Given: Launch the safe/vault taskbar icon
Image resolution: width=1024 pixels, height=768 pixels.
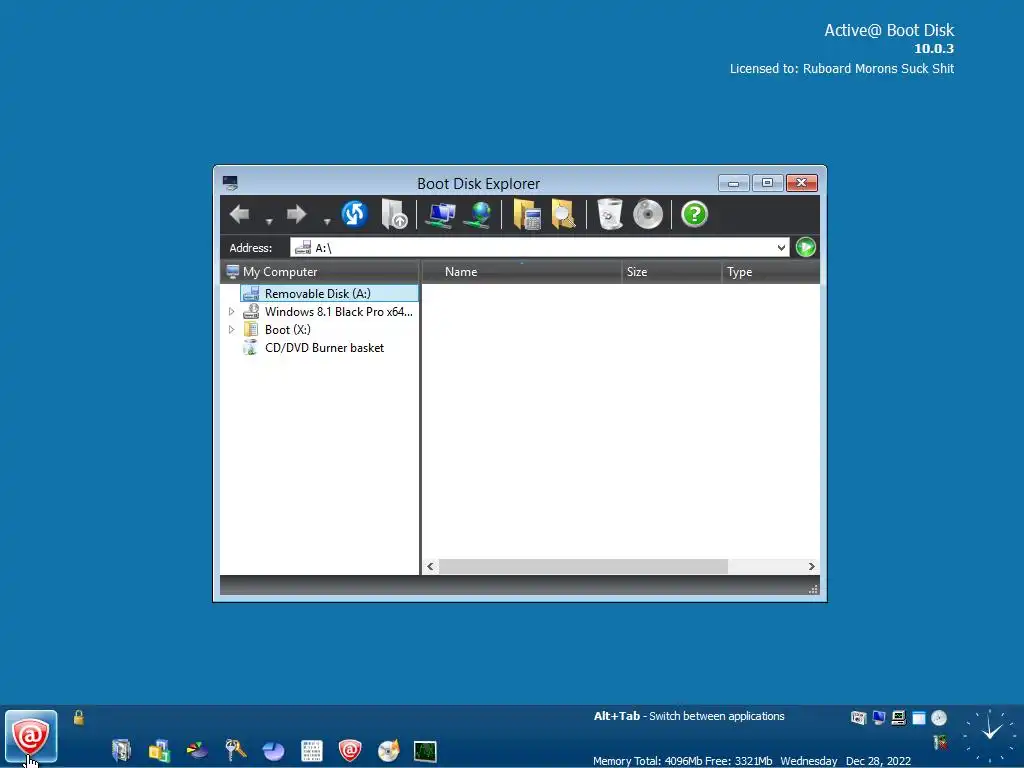Looking at the screenshot, I should (x=121, y=750).
